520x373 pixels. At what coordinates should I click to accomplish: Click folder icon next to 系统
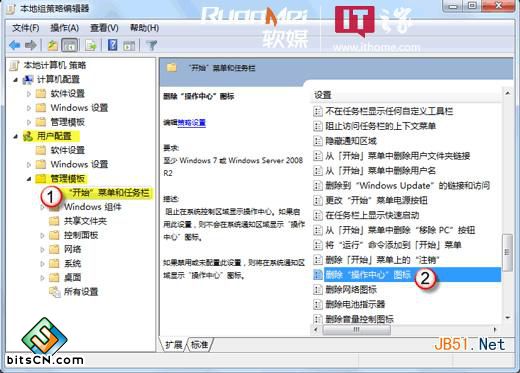pyautogui.click(x=54, y=264)
